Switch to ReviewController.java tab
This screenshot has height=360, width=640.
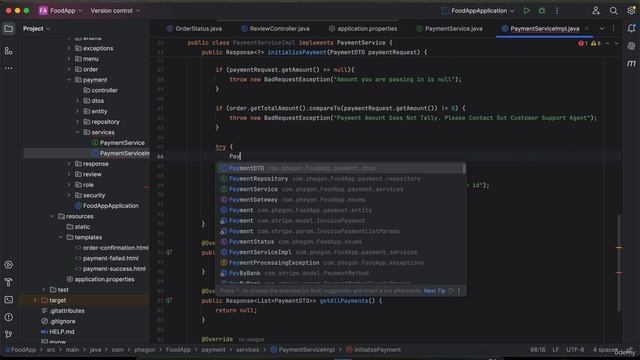tap(275, 29)
